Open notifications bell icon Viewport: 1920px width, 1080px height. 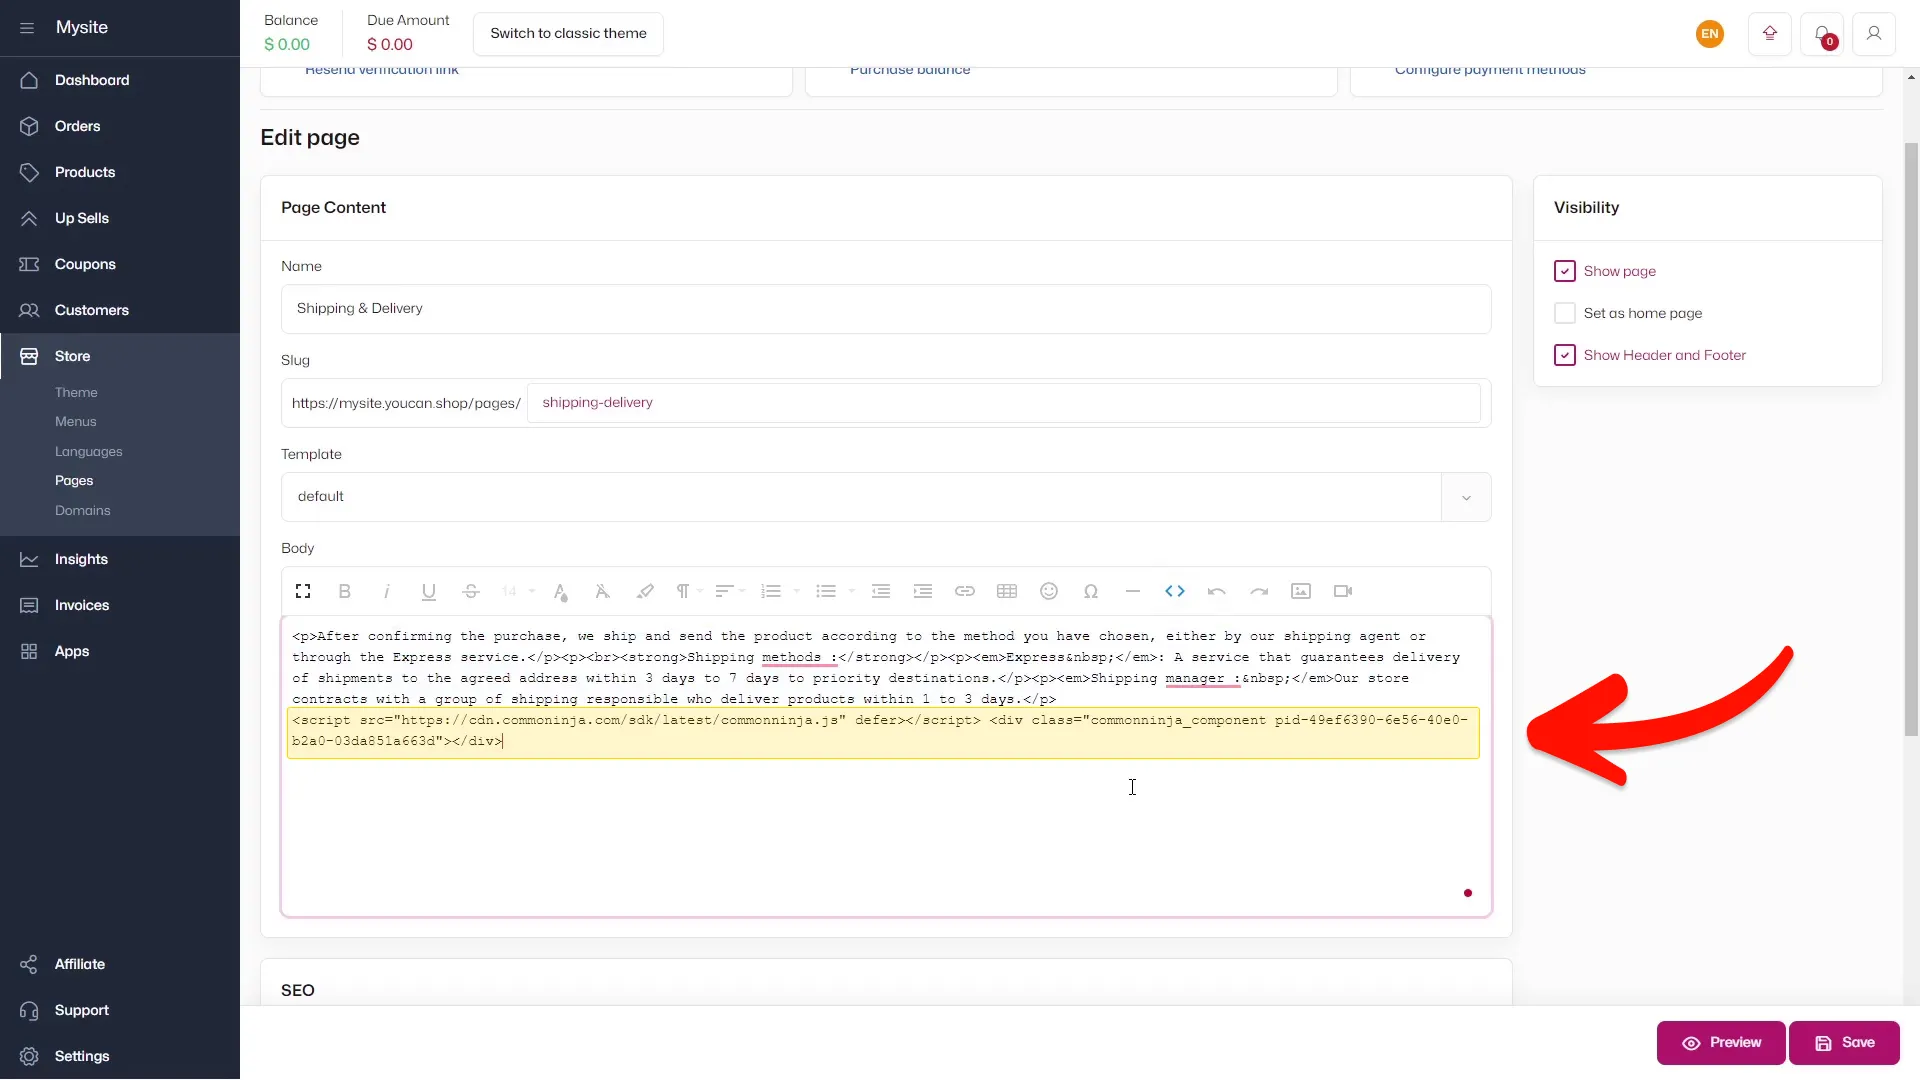1822,34
